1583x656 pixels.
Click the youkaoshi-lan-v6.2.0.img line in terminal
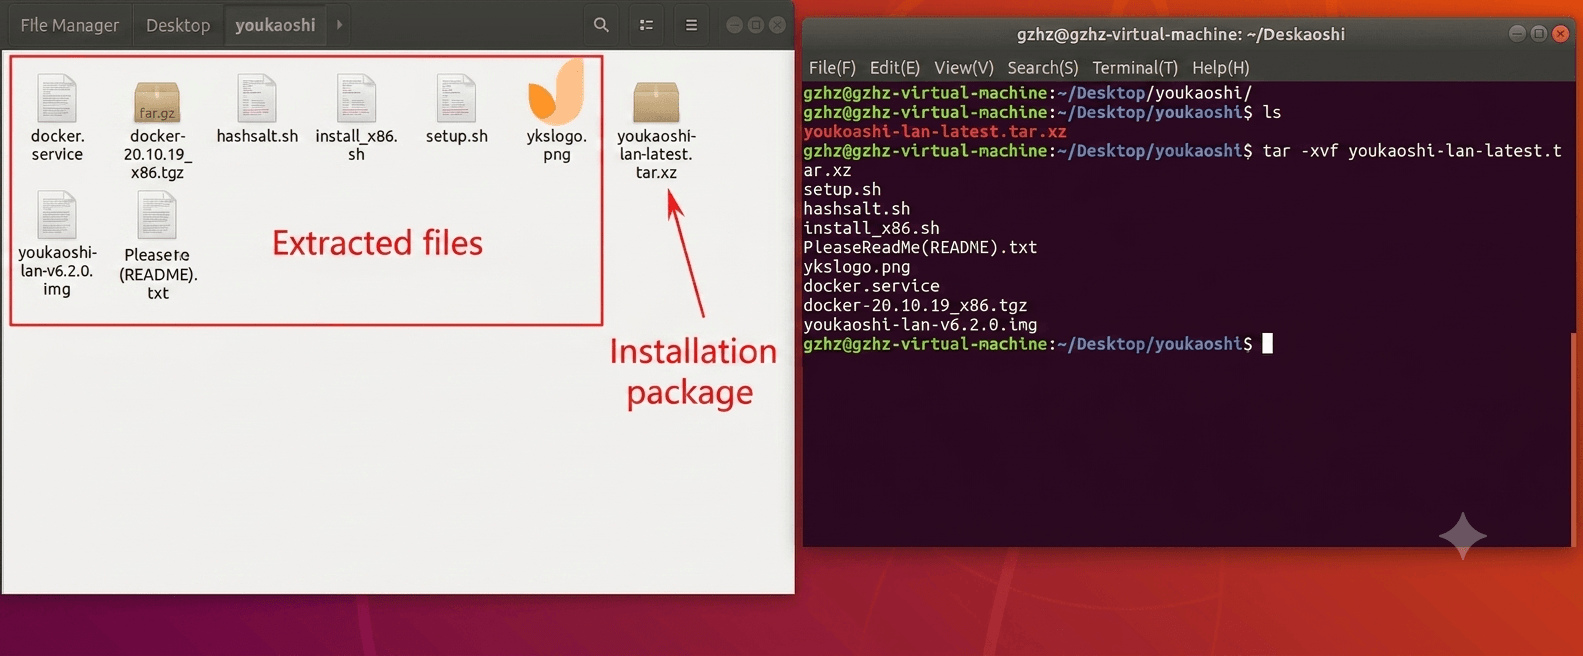coord(920,325)
